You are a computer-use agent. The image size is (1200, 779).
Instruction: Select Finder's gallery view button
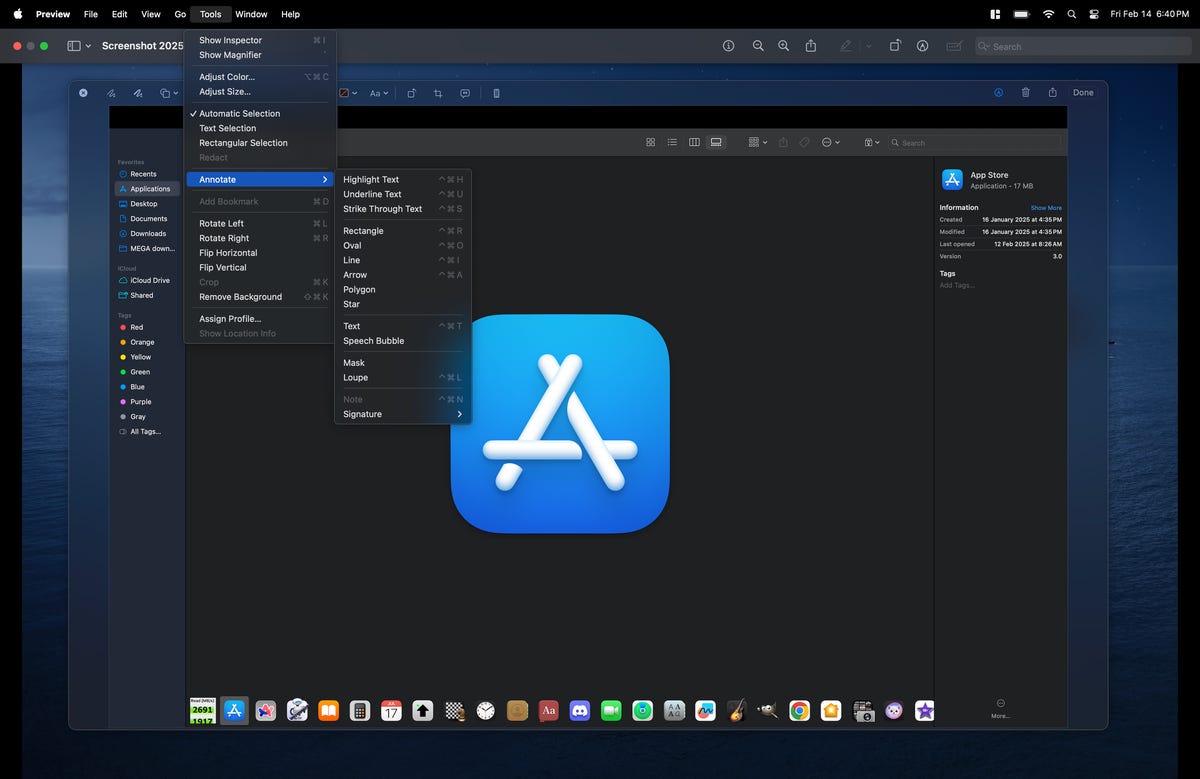pyautogui.click(x=716, y=142)
